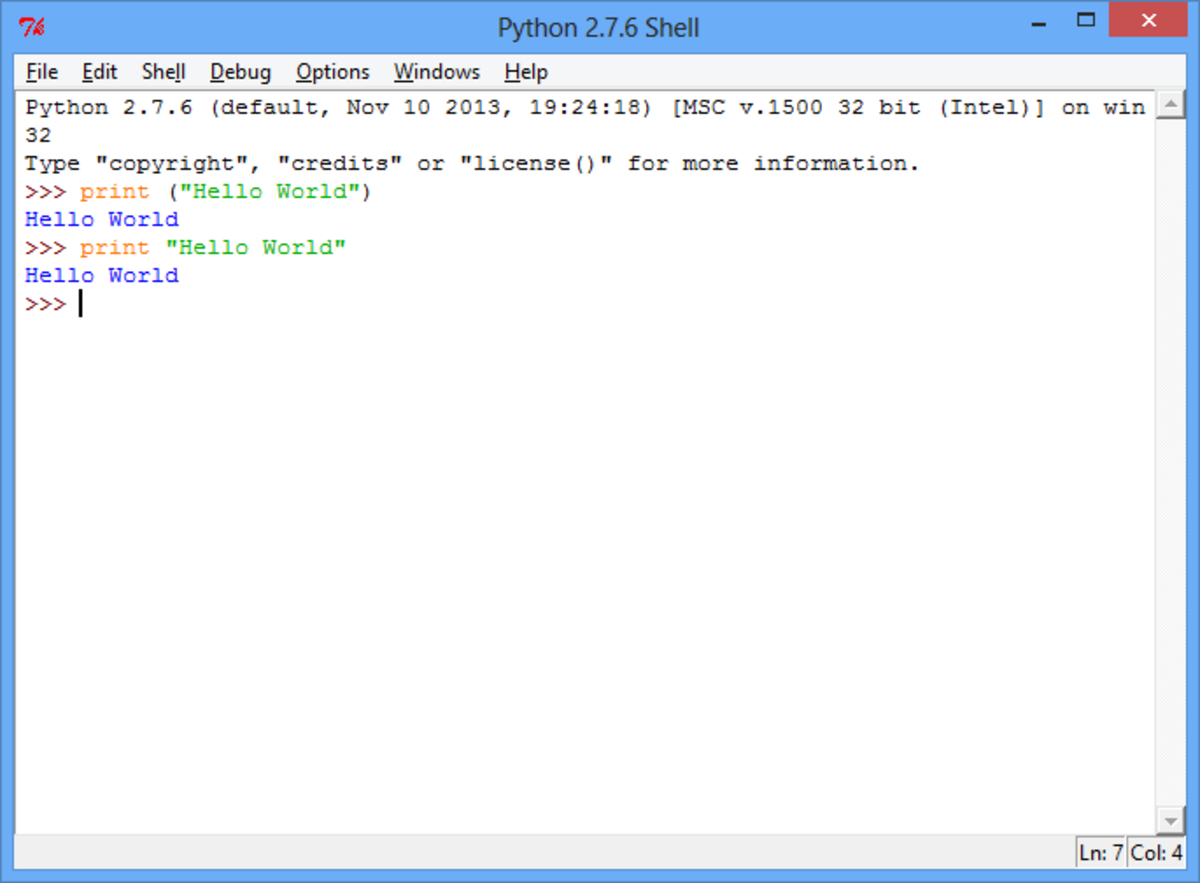Click the blinking cursor at the >>> prompt
The height and width of the screenshot is (883, 1200).
[80, 303]
